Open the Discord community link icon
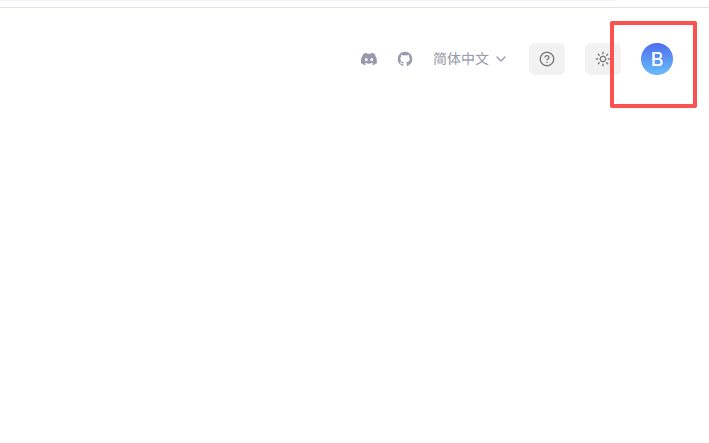The image size is (709, 443). (x=369, y=59)
